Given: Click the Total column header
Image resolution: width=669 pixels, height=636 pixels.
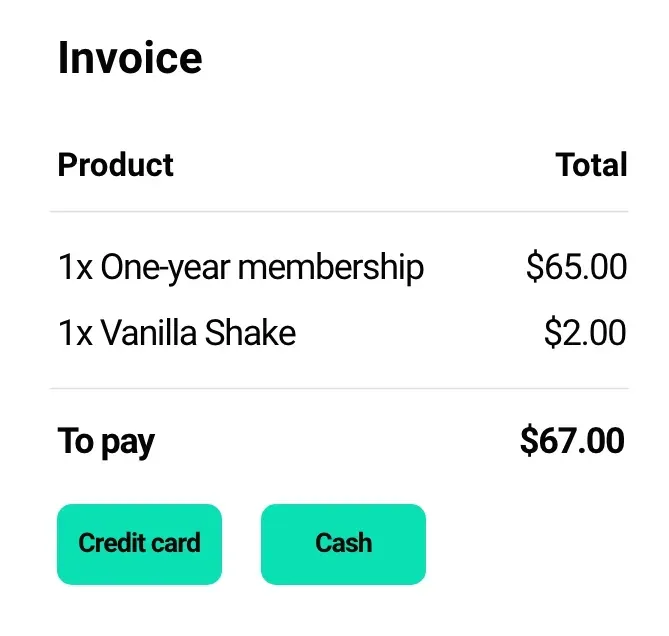Looking at the screenshot, I should [591, 165].
